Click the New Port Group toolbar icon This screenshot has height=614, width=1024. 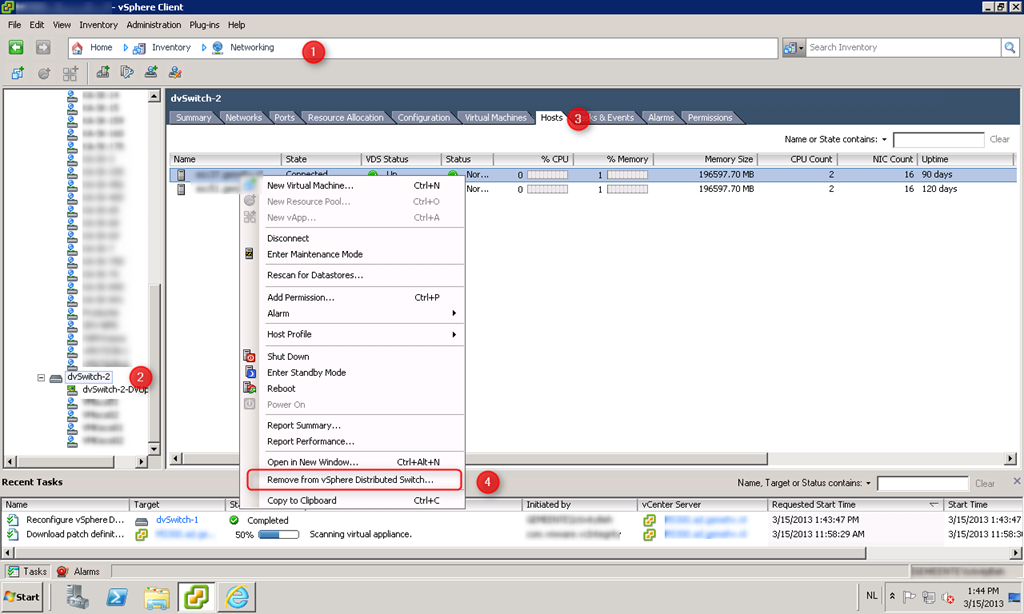click(151, 72)
